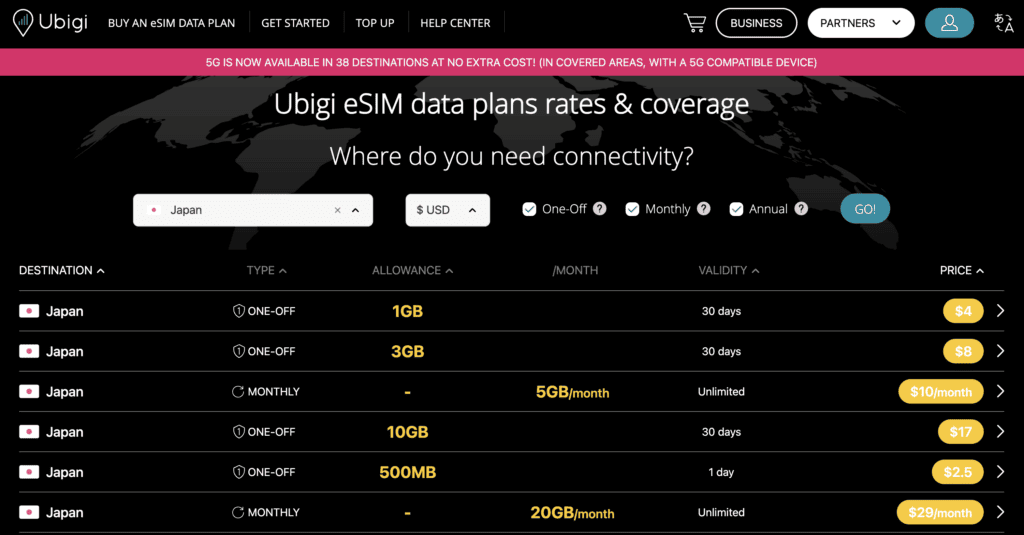Click the user account icon

coord(949,23)
